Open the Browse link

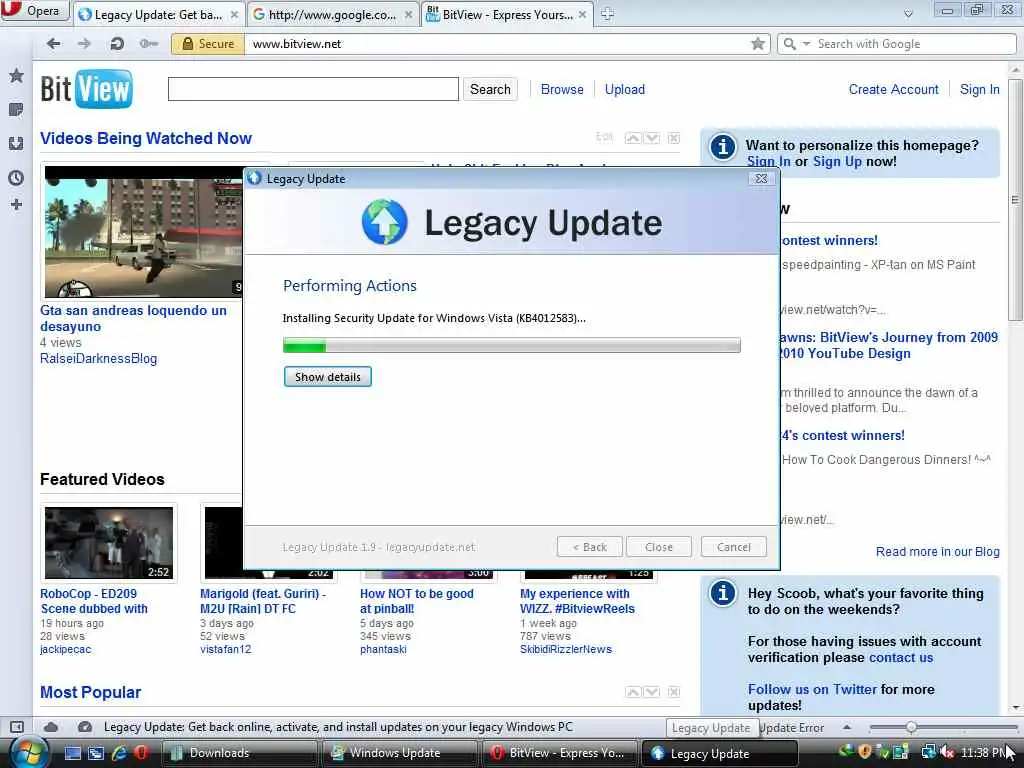pyautogui.click(x=562, y=89)
